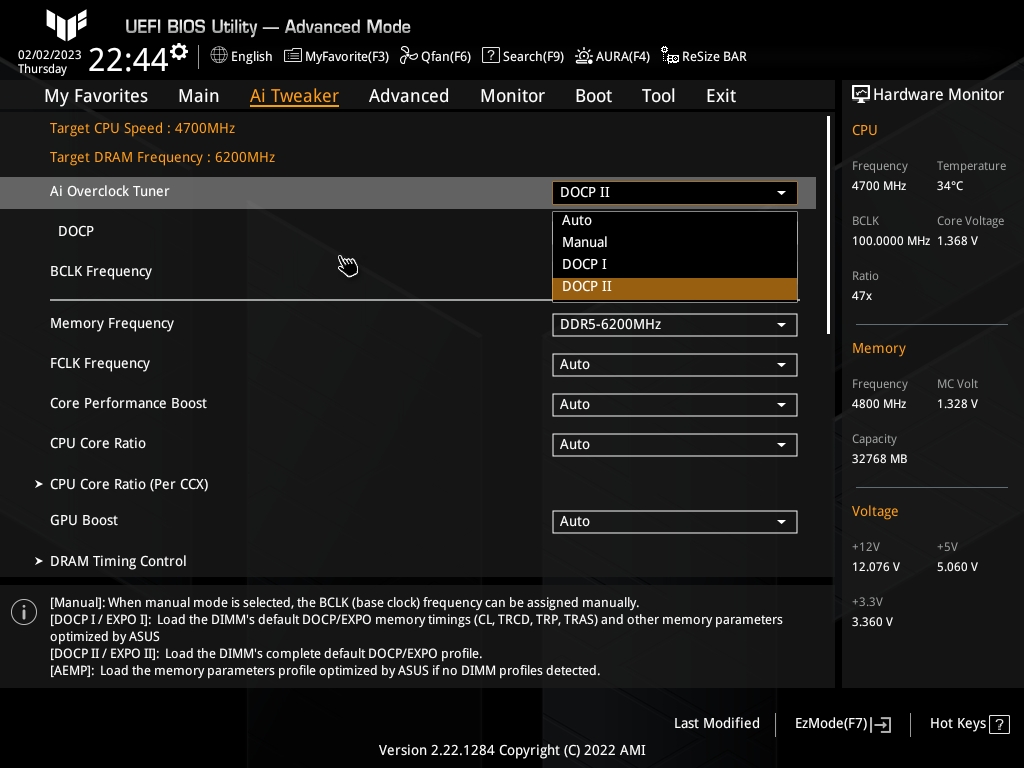Click the +3.3V 3.360 V reading
The width and height of the screenshot is (1024, 768).
tap(872, 622)
